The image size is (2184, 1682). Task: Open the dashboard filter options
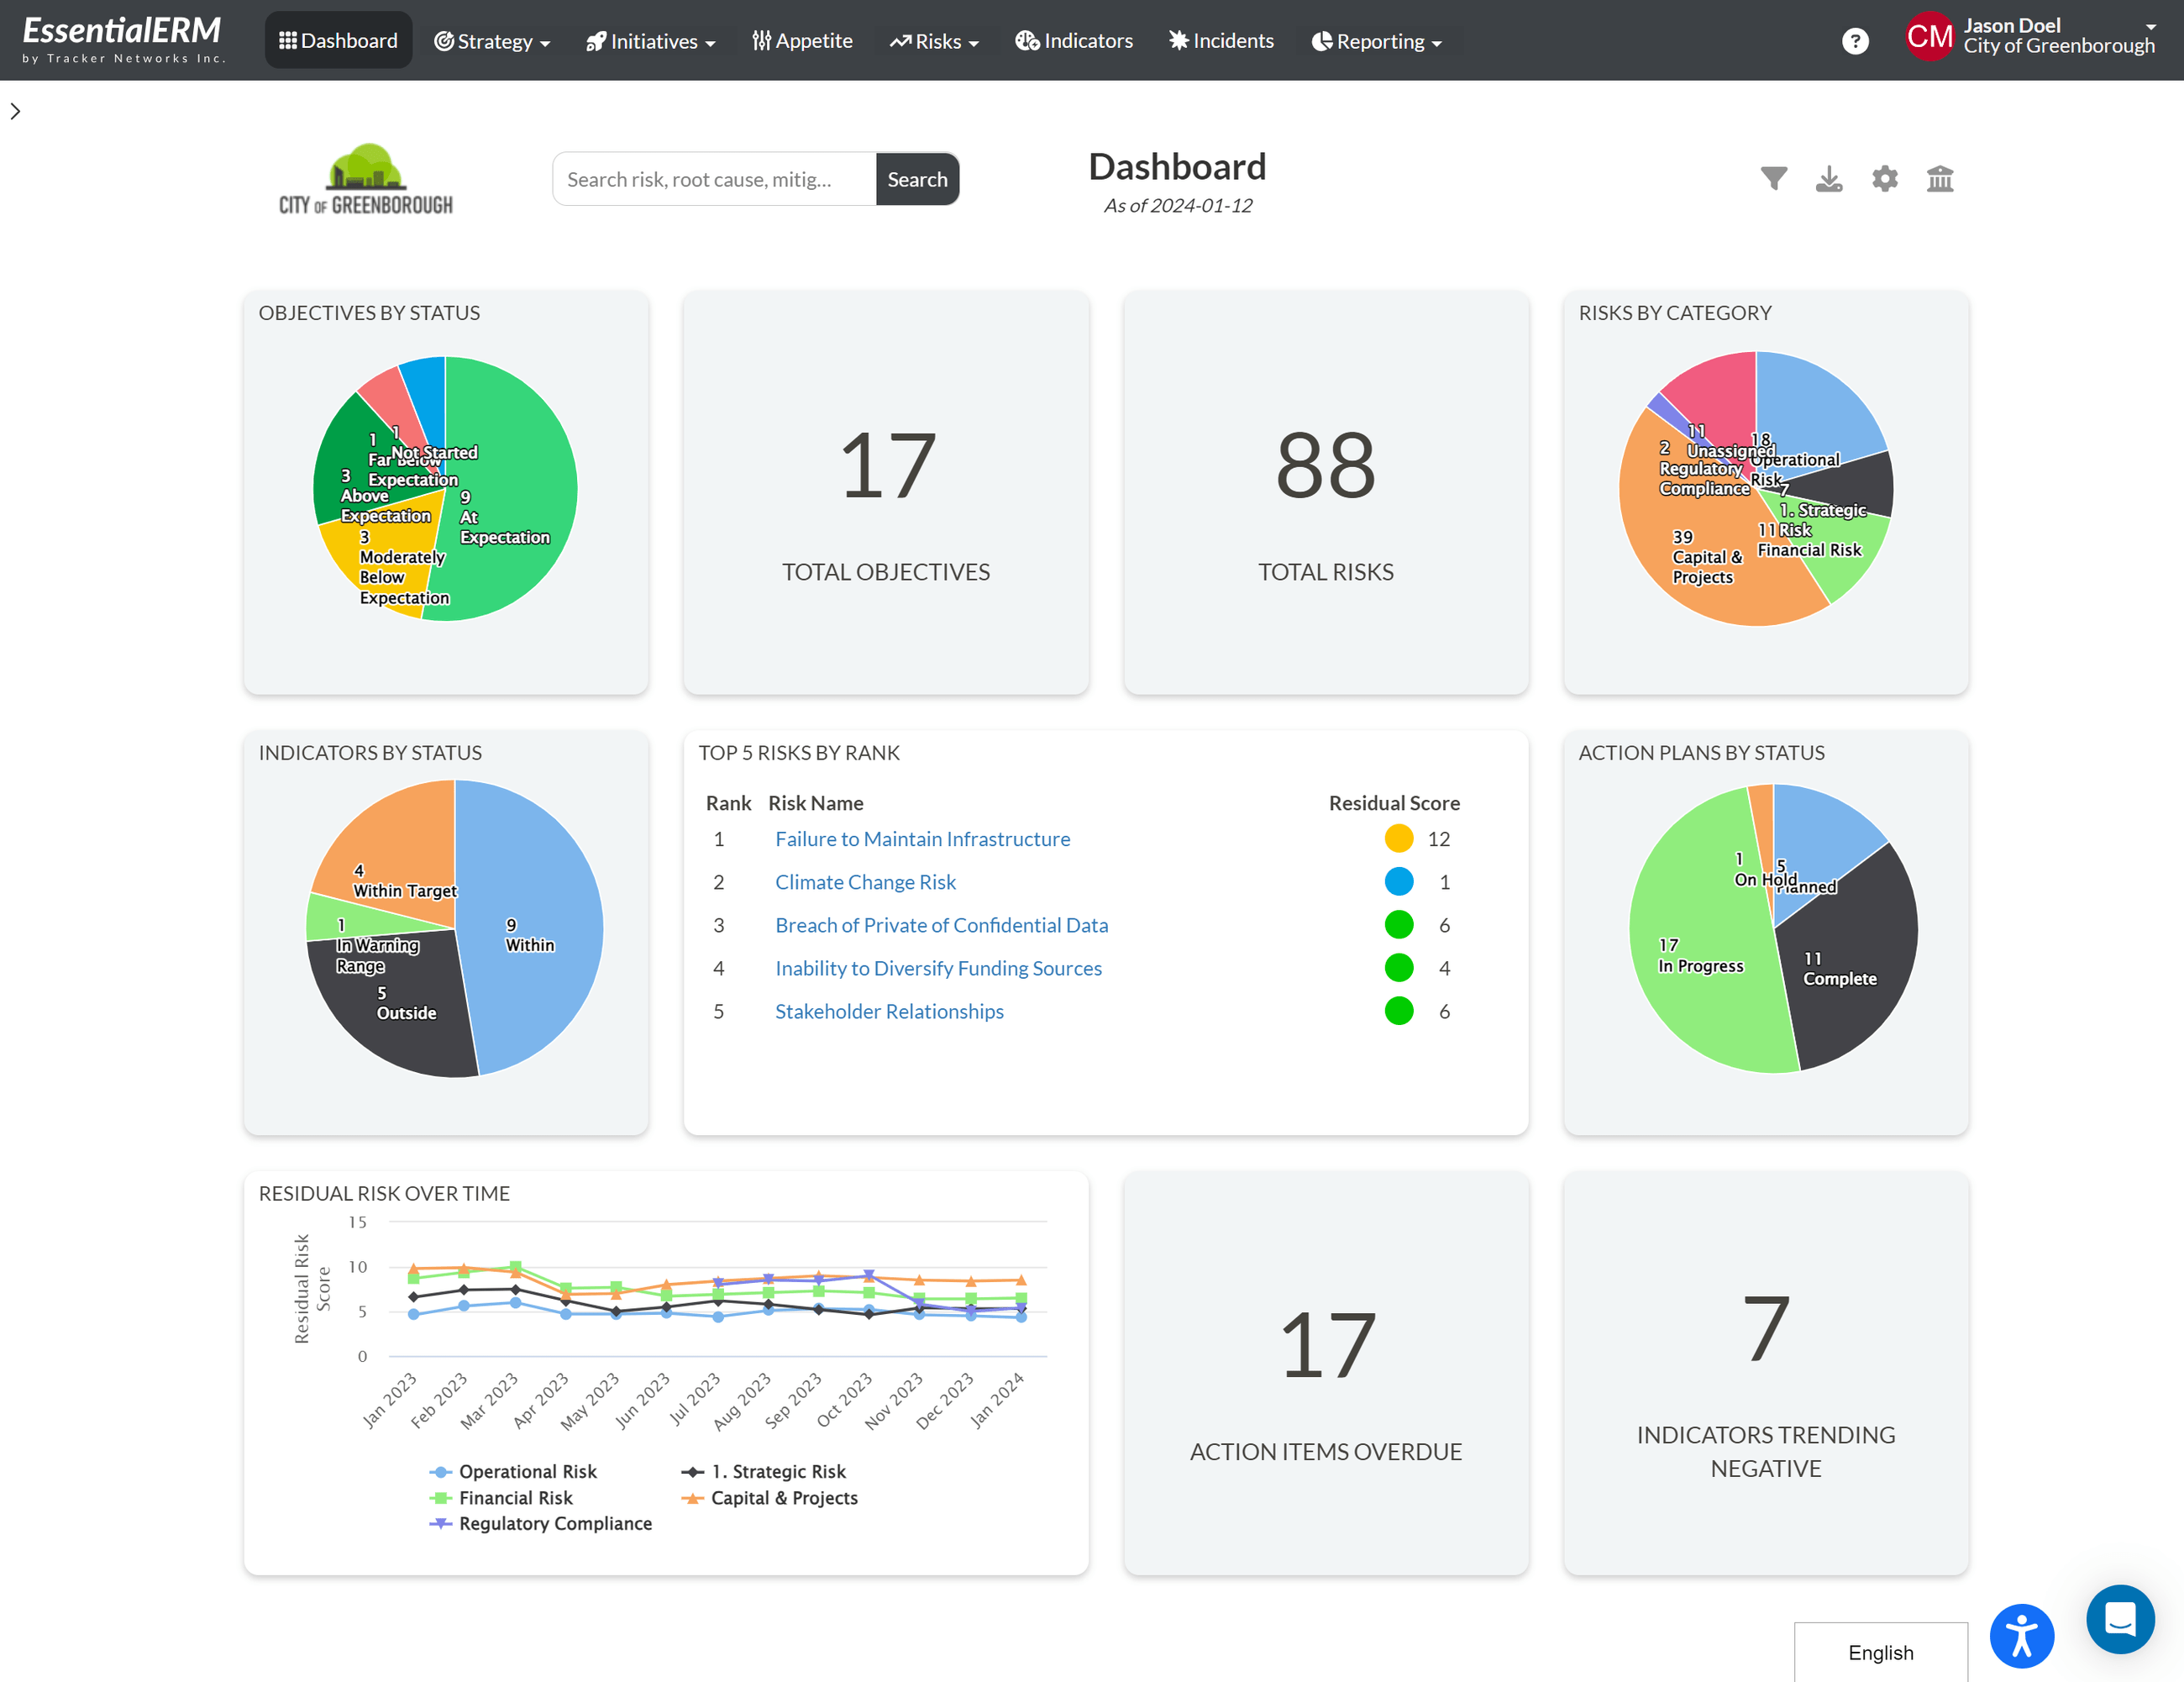(x=1775, y=178)
